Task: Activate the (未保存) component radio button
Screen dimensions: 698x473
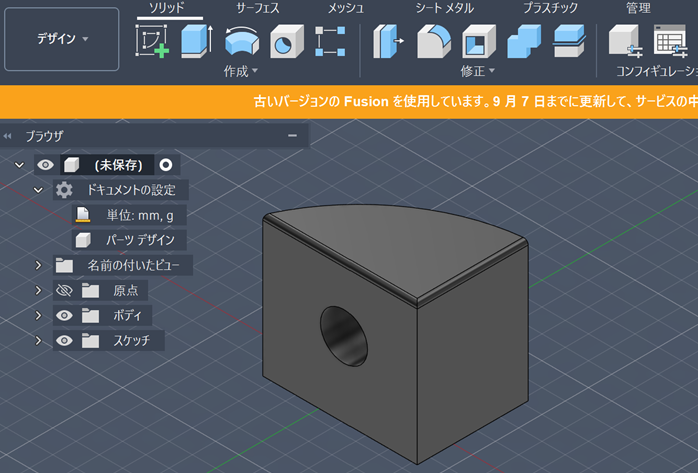Action: pyautogui.click(x=166, y=165)
